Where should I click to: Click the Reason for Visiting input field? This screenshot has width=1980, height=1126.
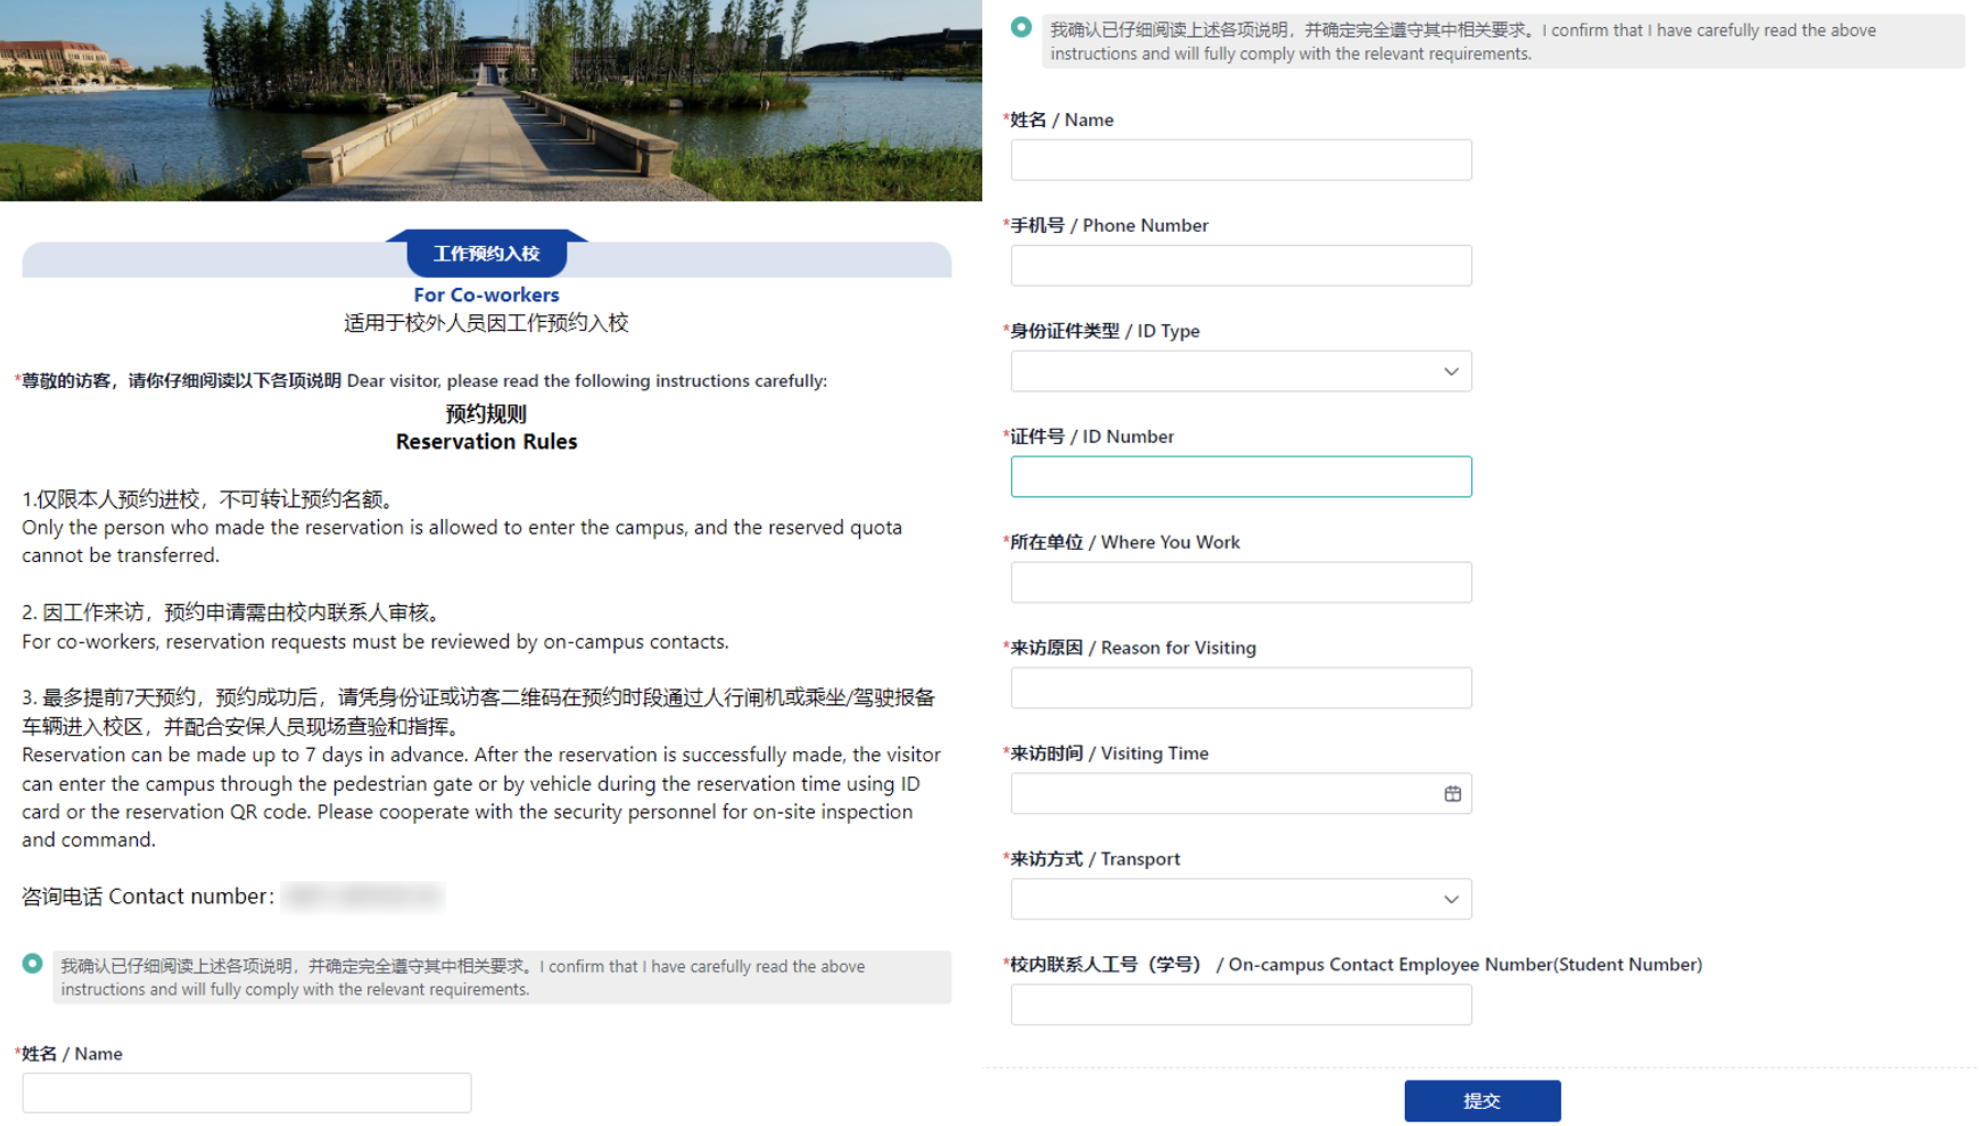[x=1240, y=688]
